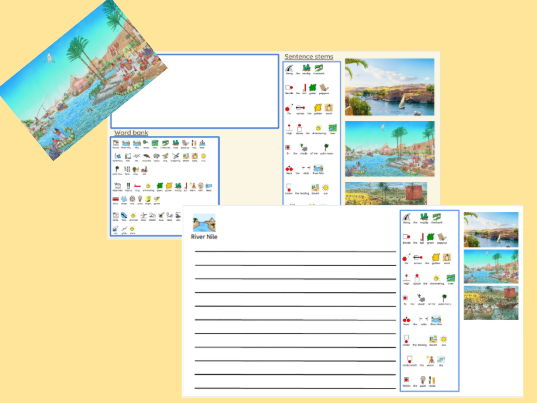The image size is (537, 403).
Task: Open the Nile sailboat photo on front worksheet
Action: [x=491, y=229]
